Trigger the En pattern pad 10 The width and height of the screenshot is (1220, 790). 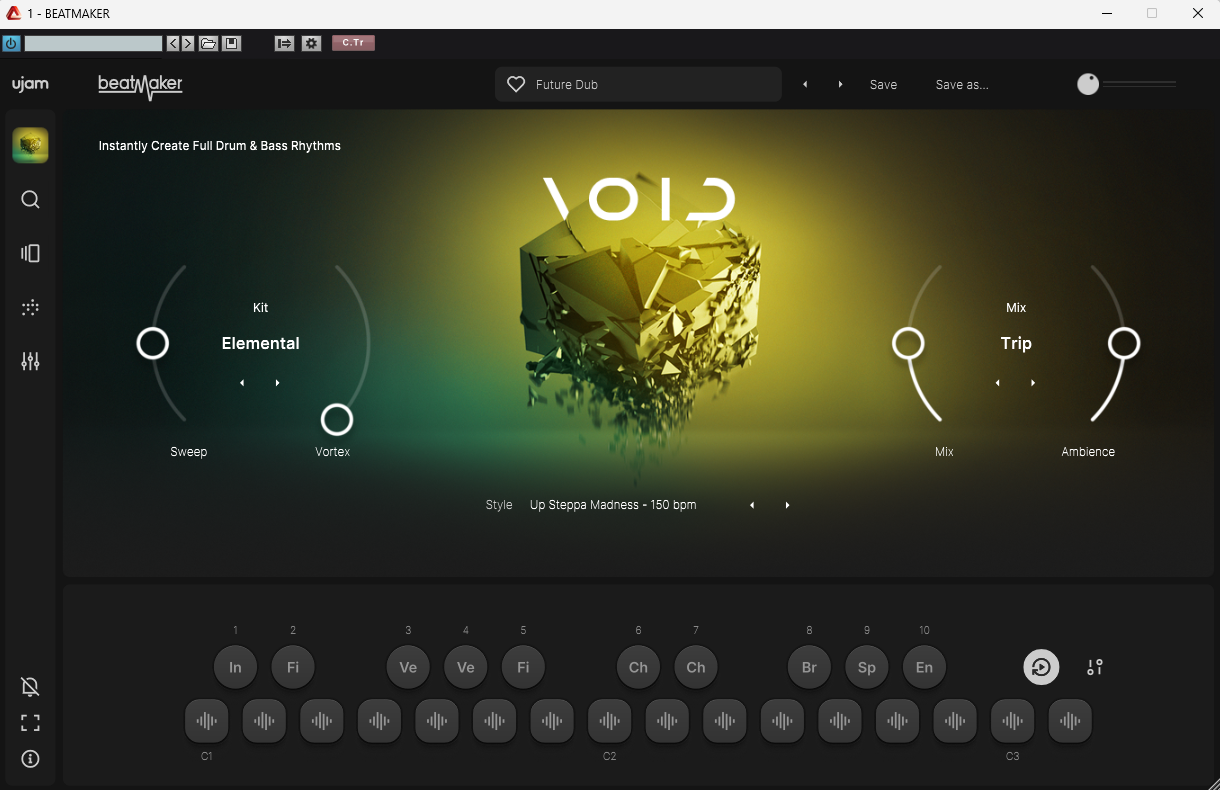pyautogui.click(x=924, y=667)
